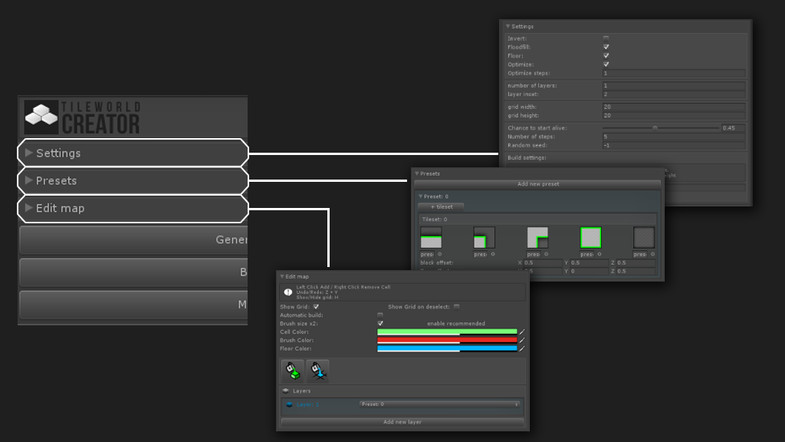785x442 pixels.
Task: Collapse the Preset: 0 foldout
Action: pos(421,196)
